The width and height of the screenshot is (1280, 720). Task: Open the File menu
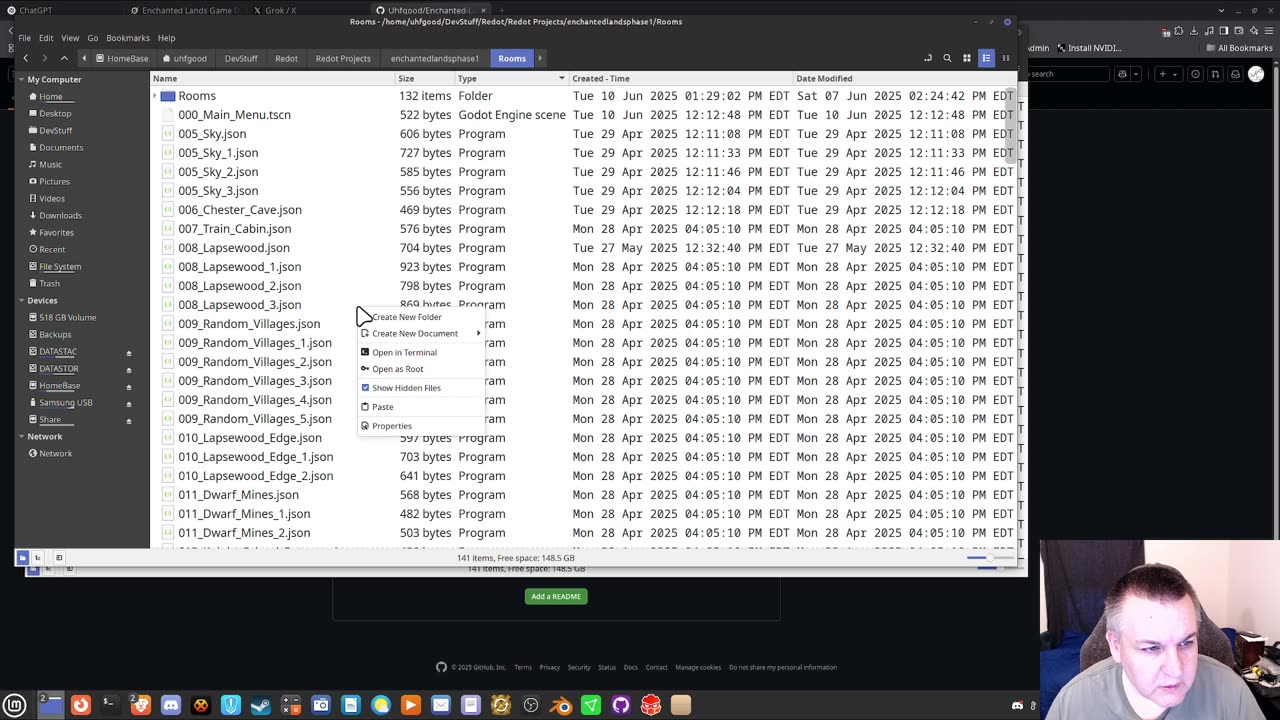(24, 38)
